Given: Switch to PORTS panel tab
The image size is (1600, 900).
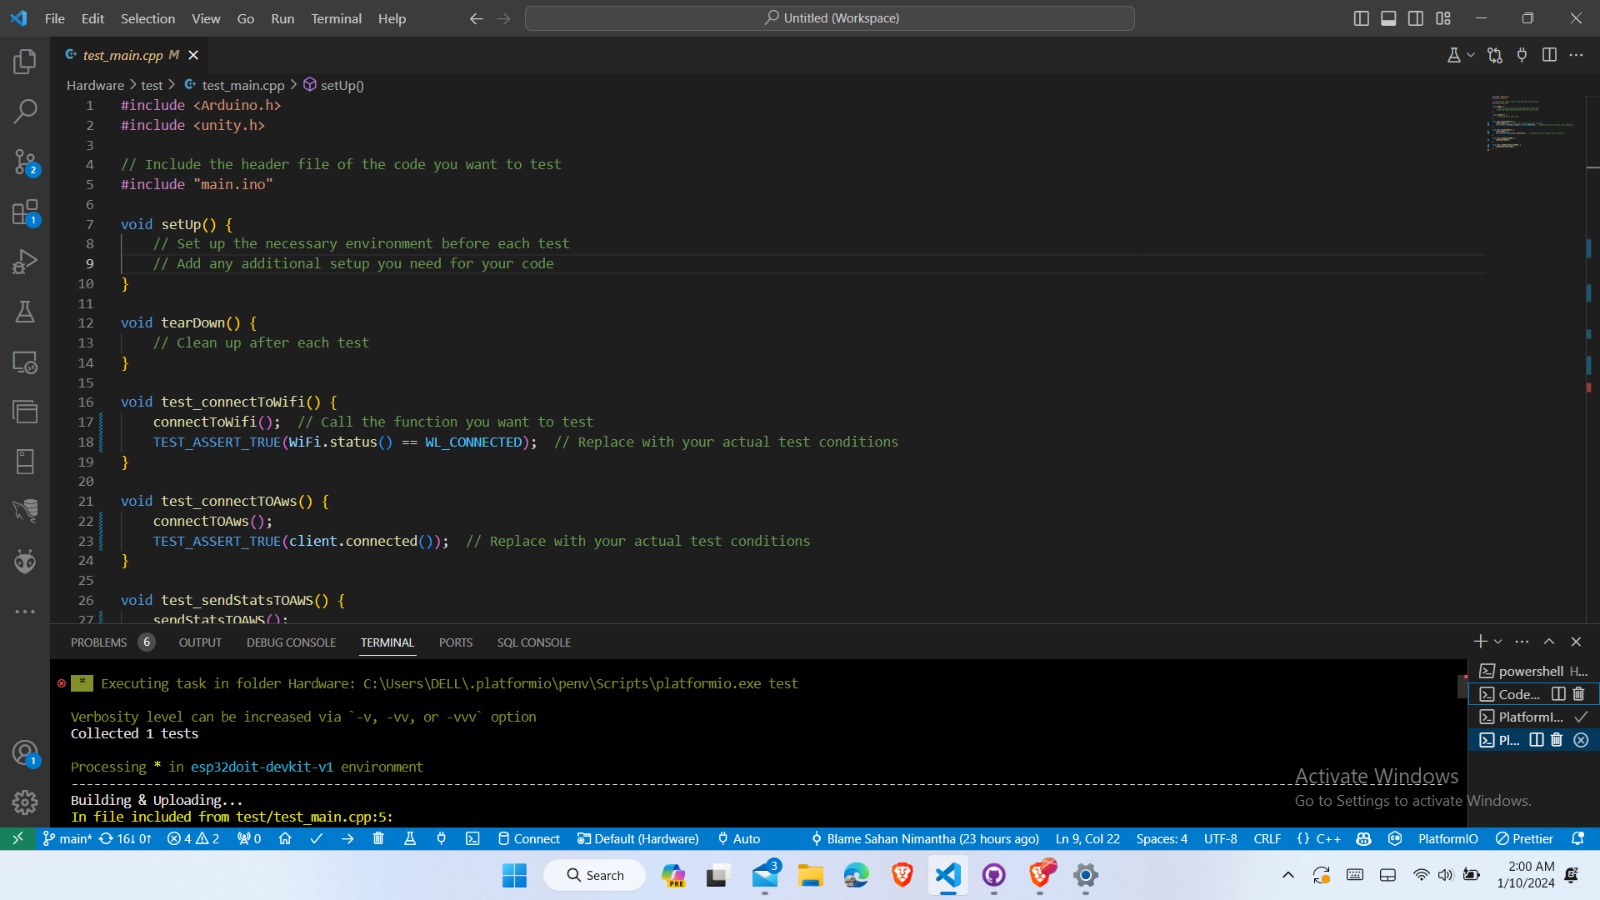Looking at the screenshot, I should (x=456, y=642).
